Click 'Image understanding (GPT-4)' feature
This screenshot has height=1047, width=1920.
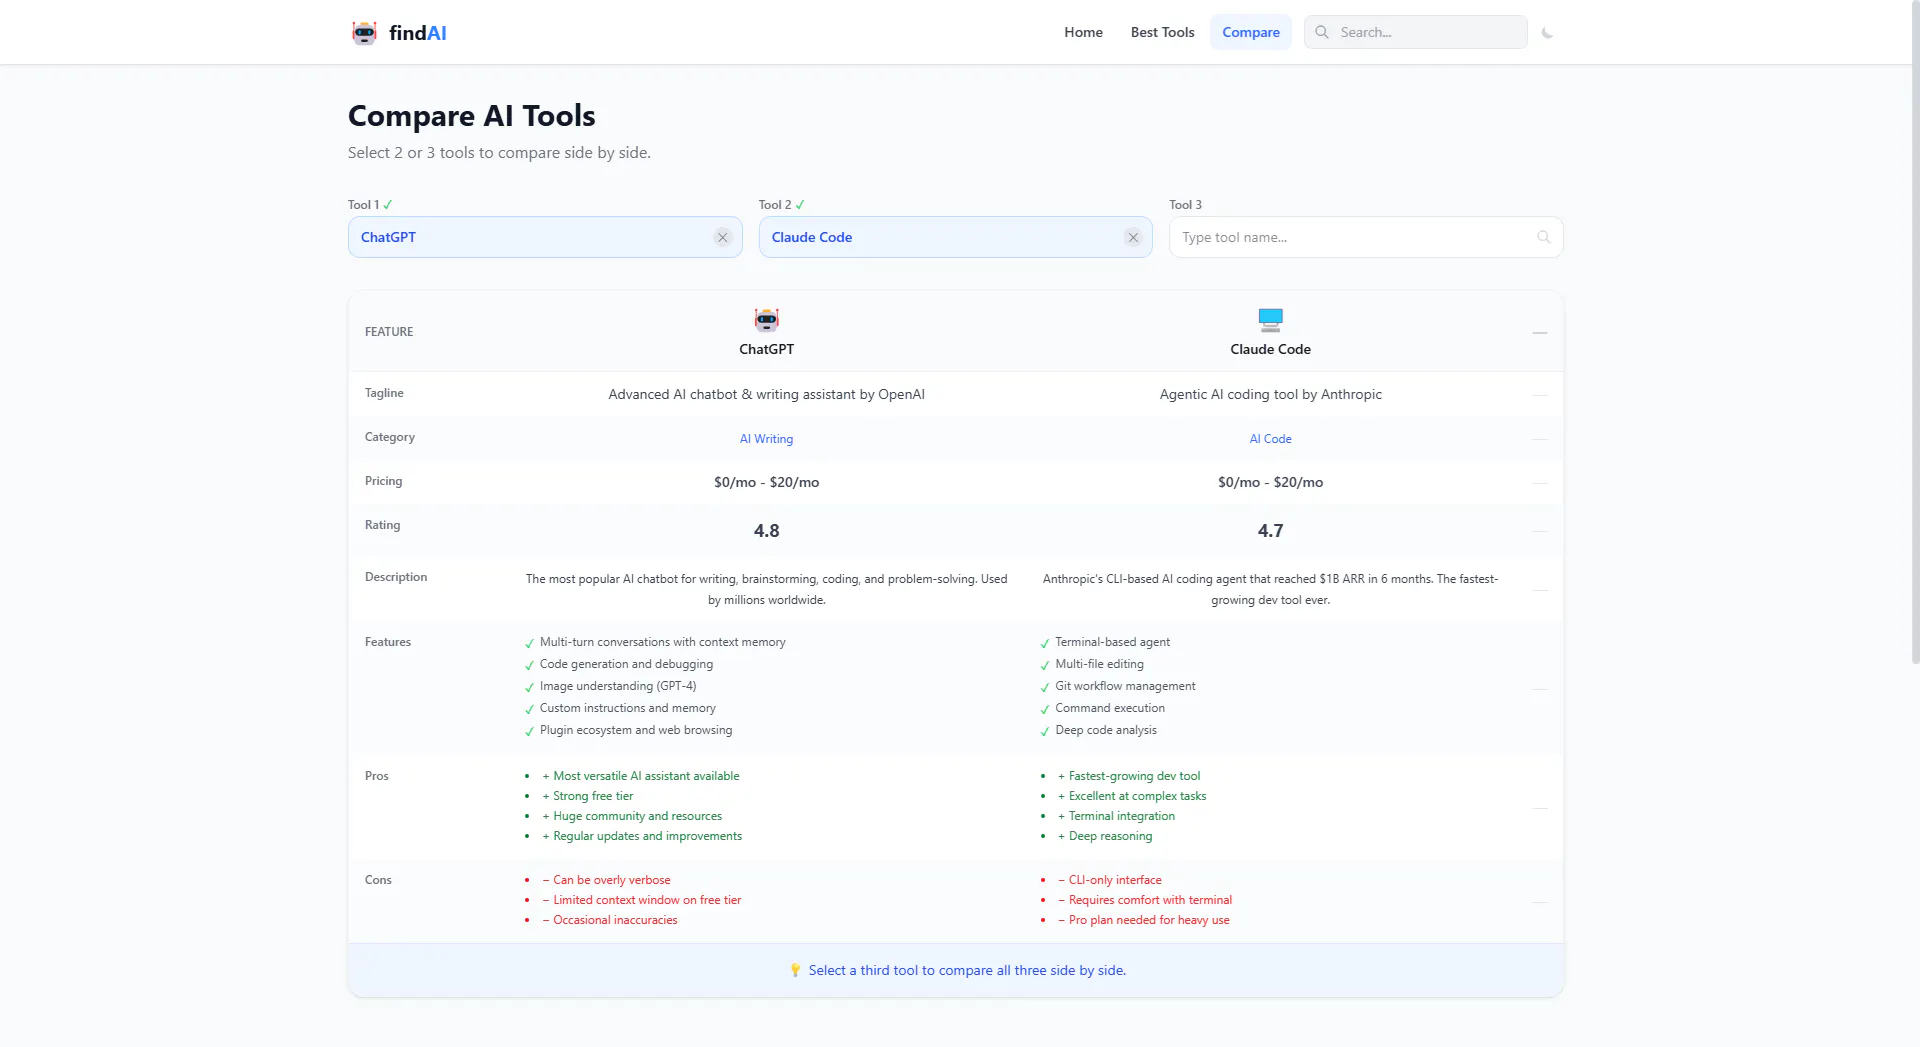click(x=618, y=686)
